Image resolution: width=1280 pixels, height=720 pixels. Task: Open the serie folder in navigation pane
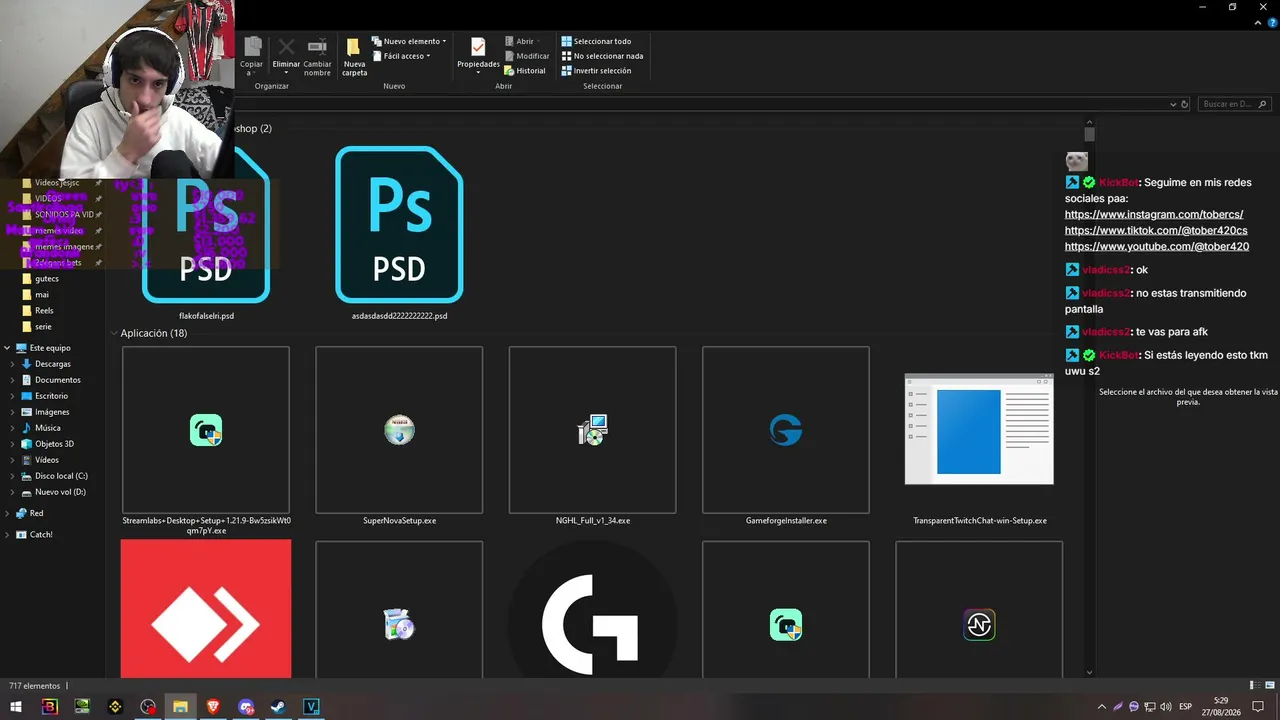point(43,327)
